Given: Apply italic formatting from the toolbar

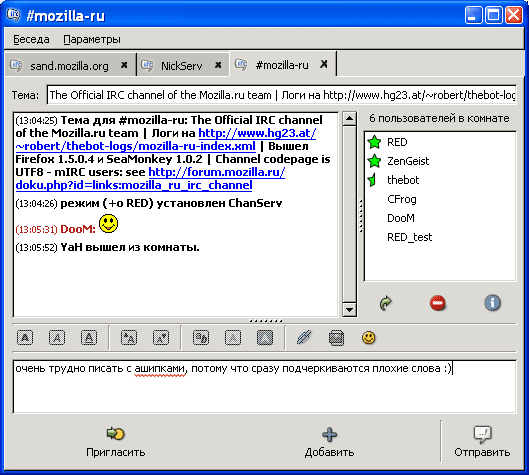Looking at the screenshot, I should click(57, 338).
